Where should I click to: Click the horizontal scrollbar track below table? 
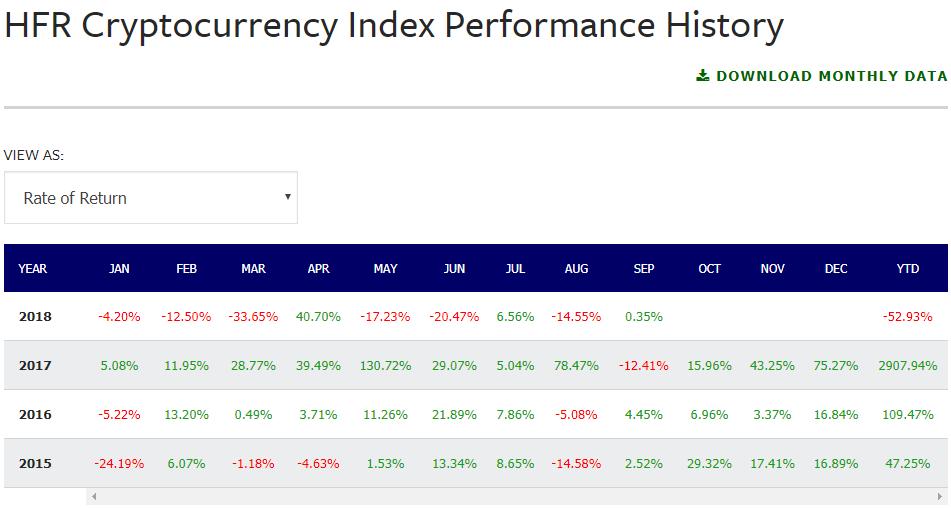[500, 497]
